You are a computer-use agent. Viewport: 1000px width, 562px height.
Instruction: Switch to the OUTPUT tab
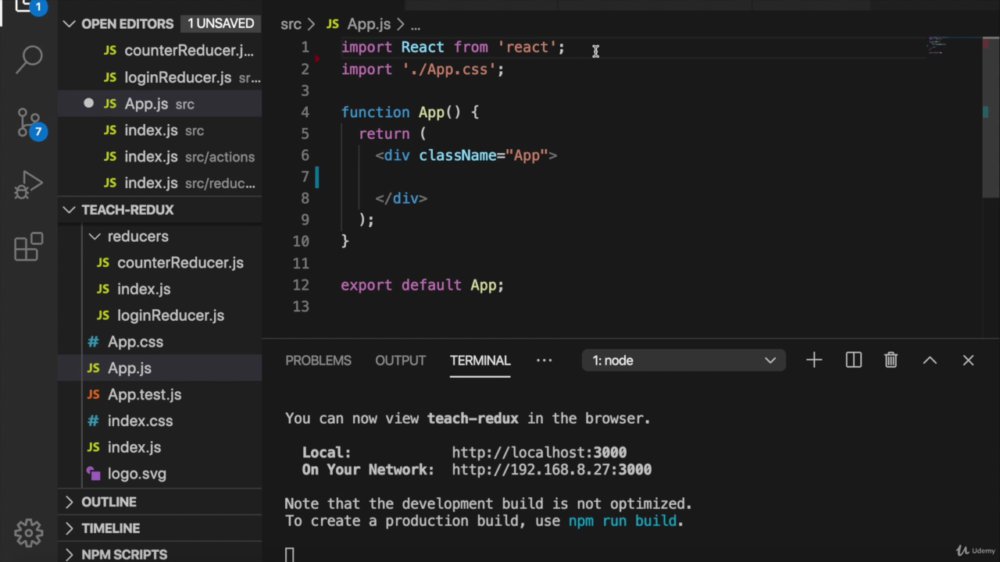point(400,360)
